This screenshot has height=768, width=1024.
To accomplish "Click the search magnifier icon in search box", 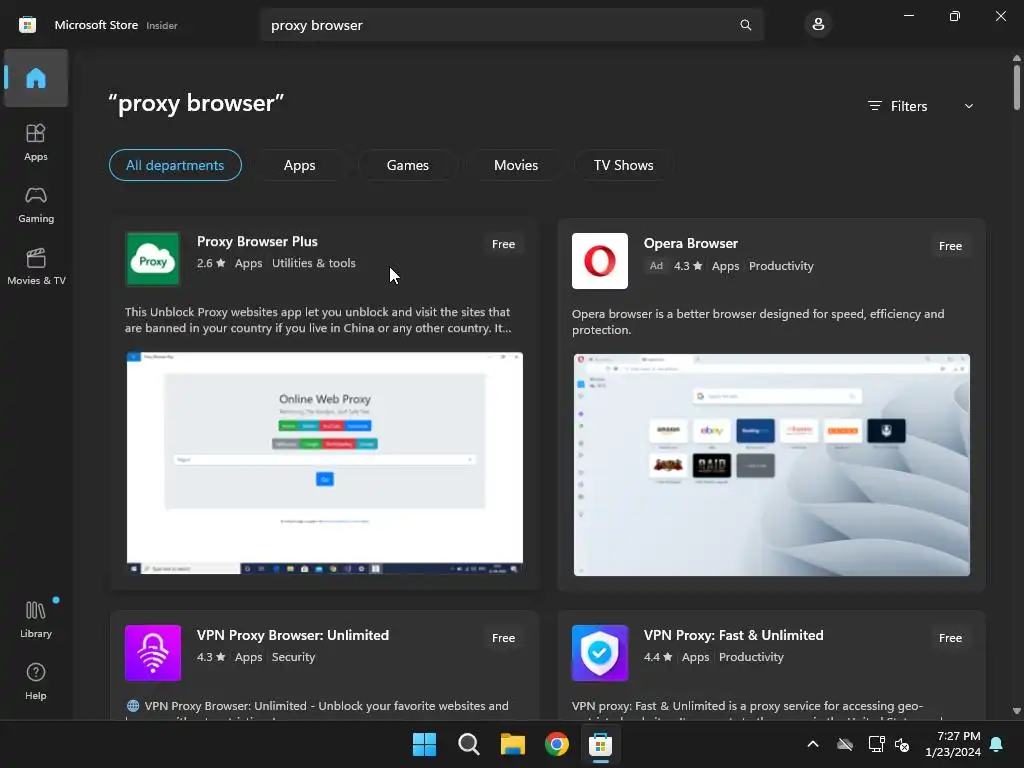I will (745, 25).
